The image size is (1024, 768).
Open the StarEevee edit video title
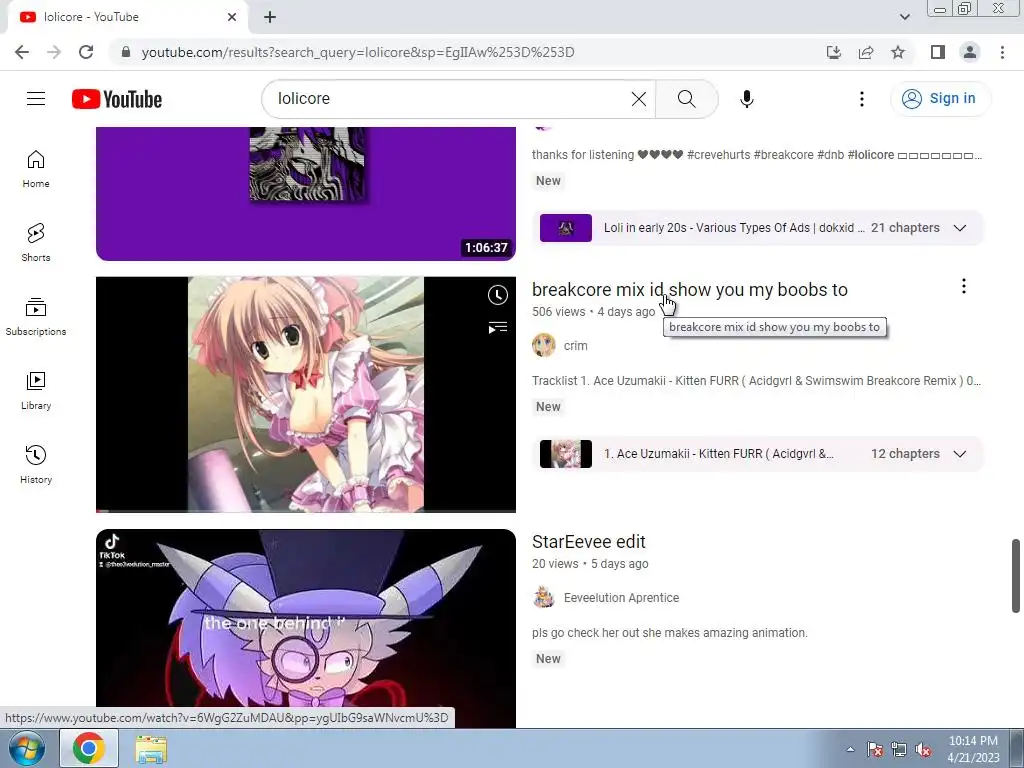(588, 541)
